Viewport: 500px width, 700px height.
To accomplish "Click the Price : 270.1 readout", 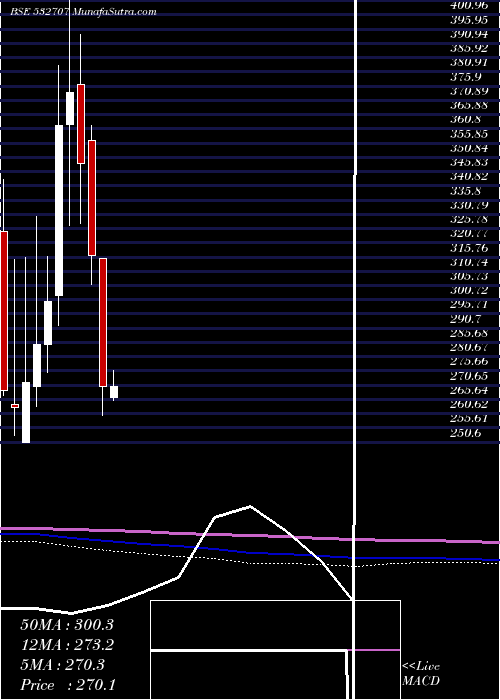I will (x=68, y=685).
